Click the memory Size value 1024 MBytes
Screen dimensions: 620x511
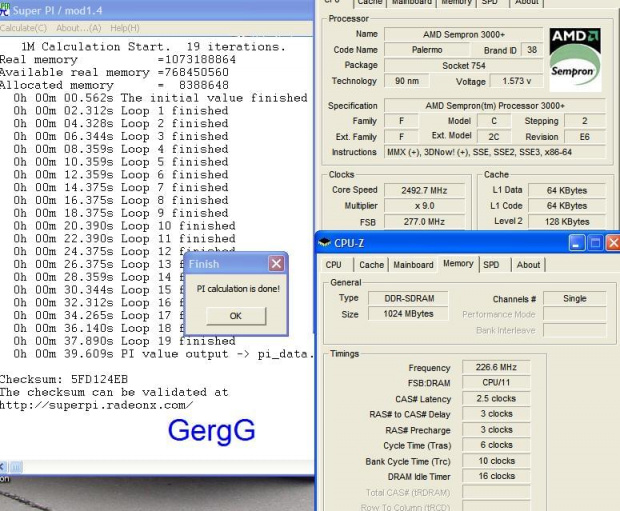click(409, 314)
